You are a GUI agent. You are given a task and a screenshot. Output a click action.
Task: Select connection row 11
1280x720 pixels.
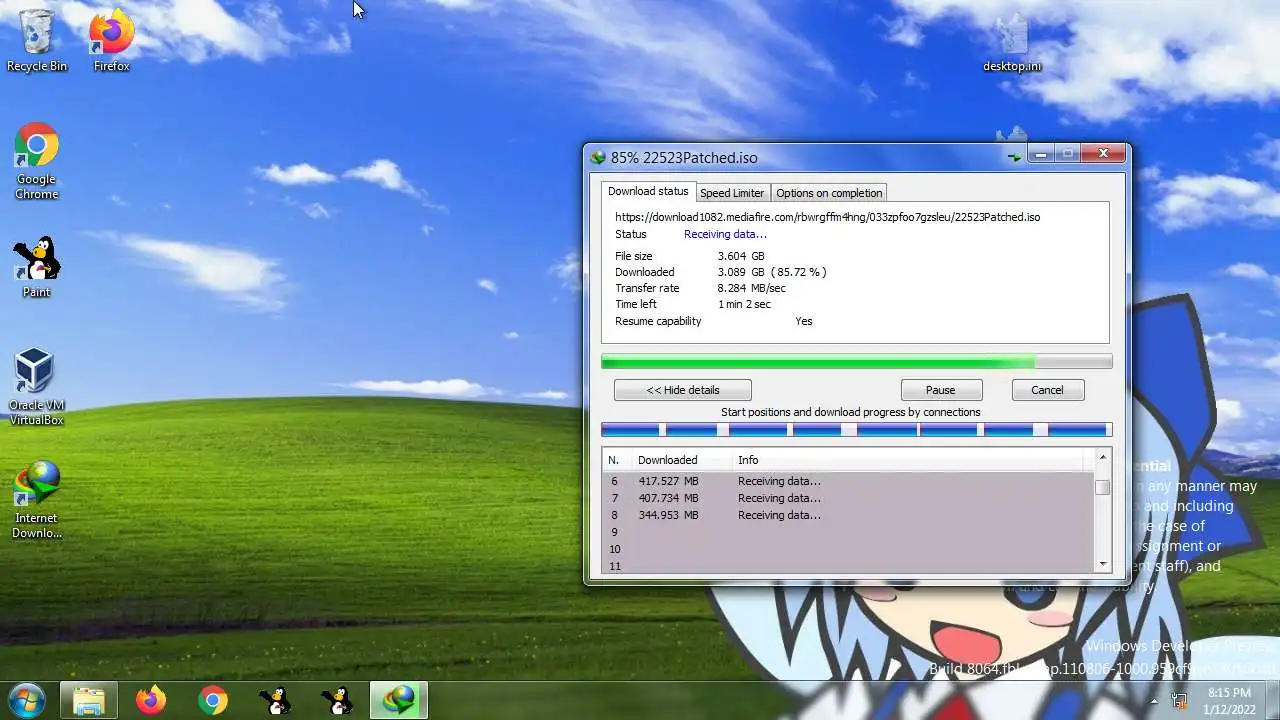point(848,566)
